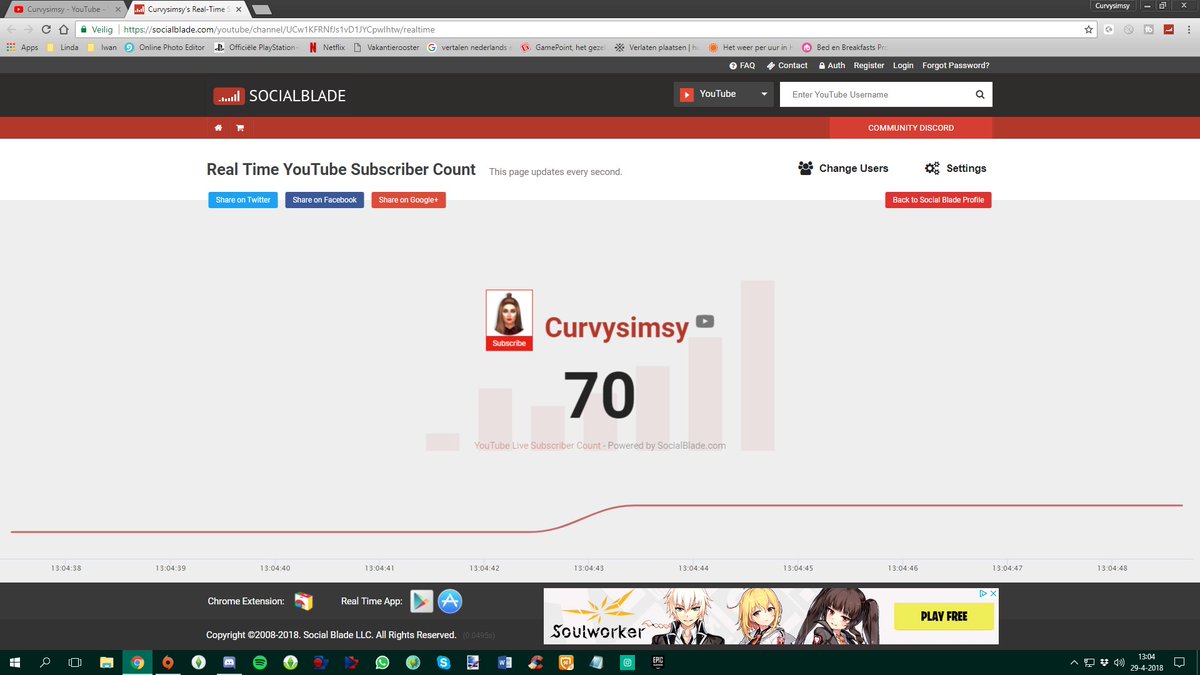This screenshot has width=1200, height=675.
Task: Open a new Chrome tab
Action: pos(263,10)
